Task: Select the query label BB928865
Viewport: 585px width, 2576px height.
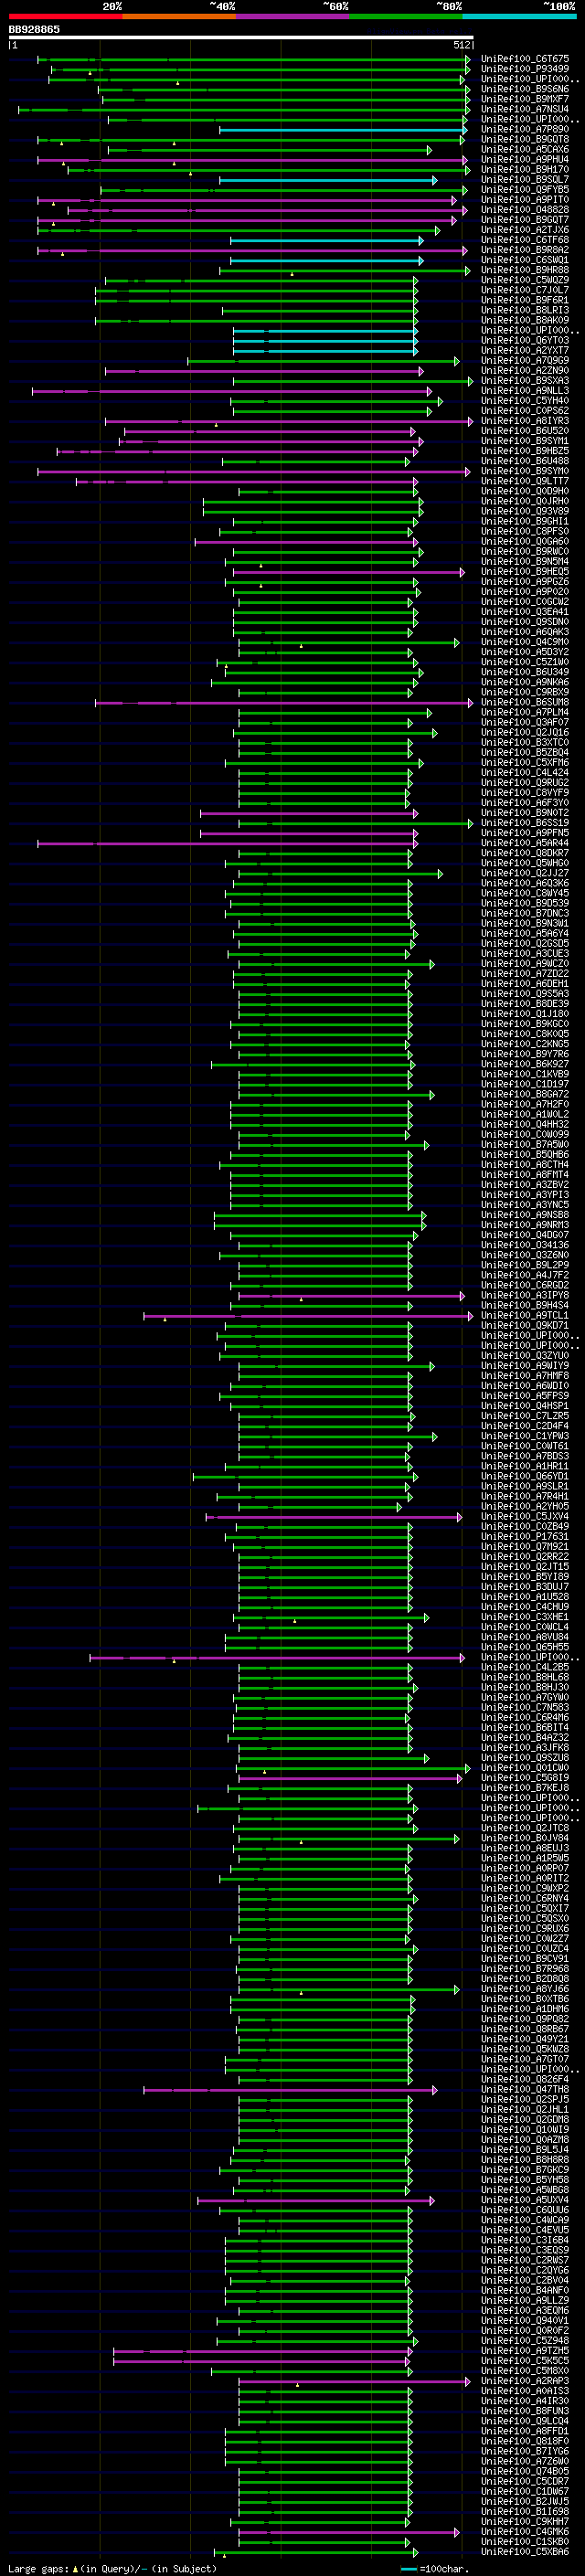Action: pyautogui.click(x=34, y=29)
